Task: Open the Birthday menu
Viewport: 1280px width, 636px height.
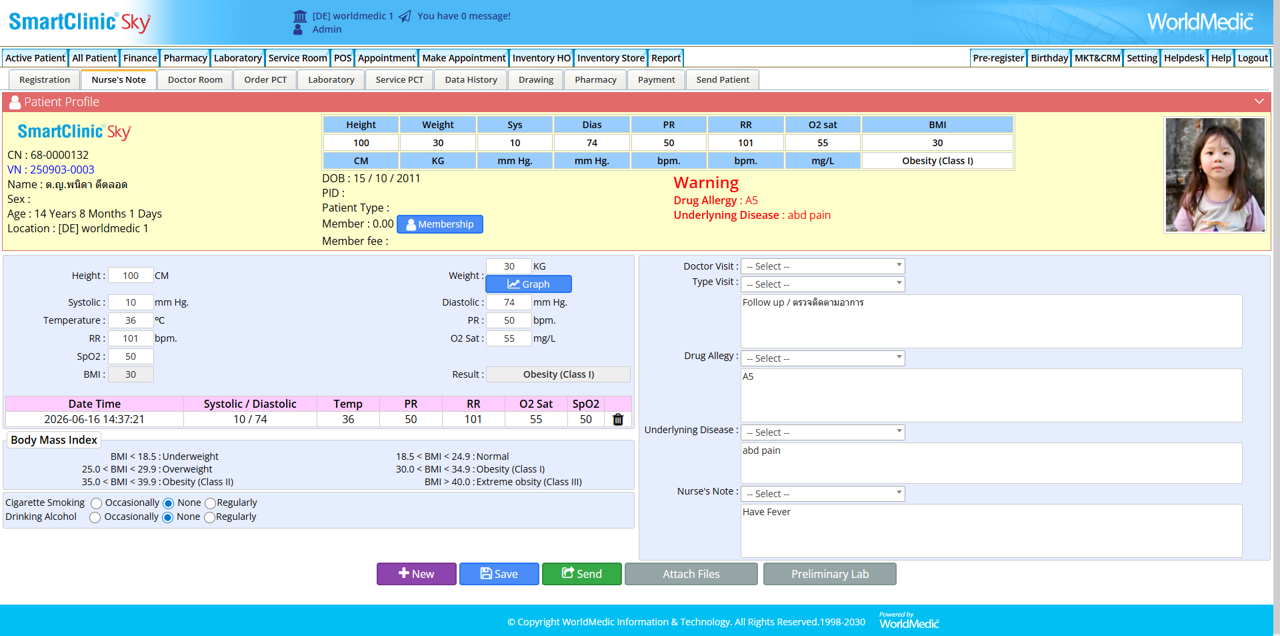Action: coord(1049,58)
